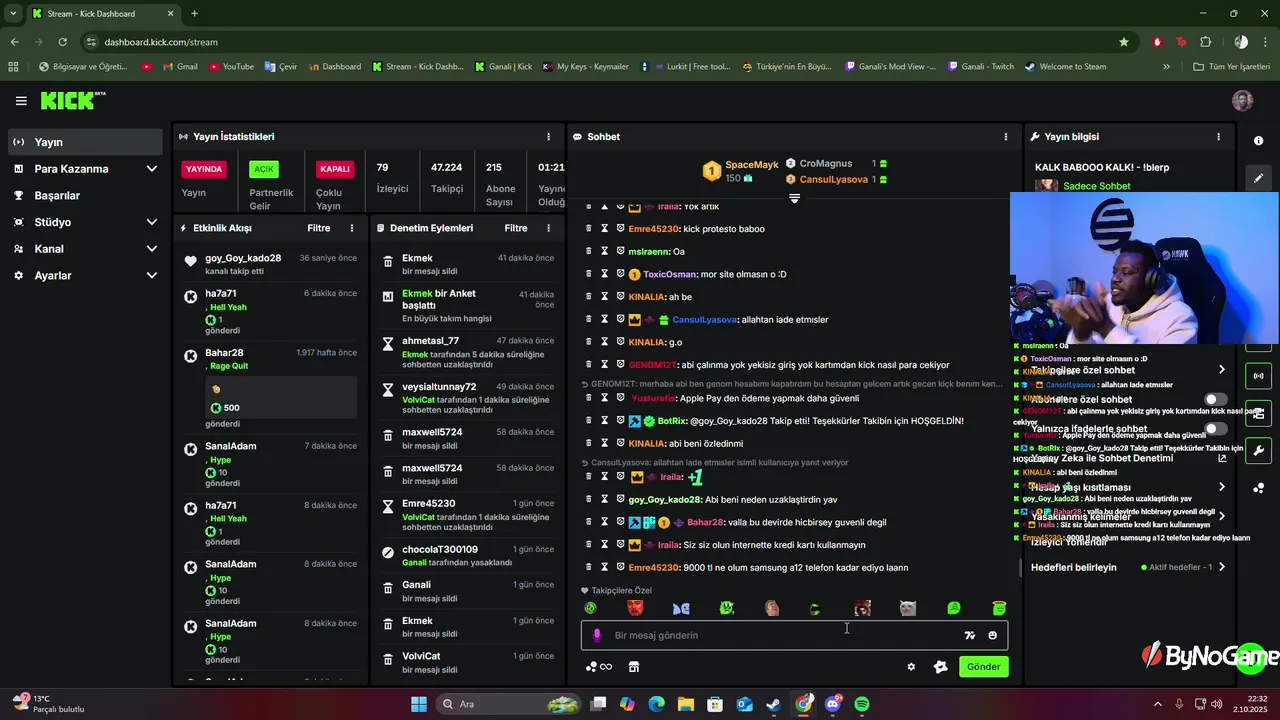This screenshot has width=1280, height=720.
Task: Open more options for the Sohbet panel
Action: pyautogui.click(x=1006, y=137)
